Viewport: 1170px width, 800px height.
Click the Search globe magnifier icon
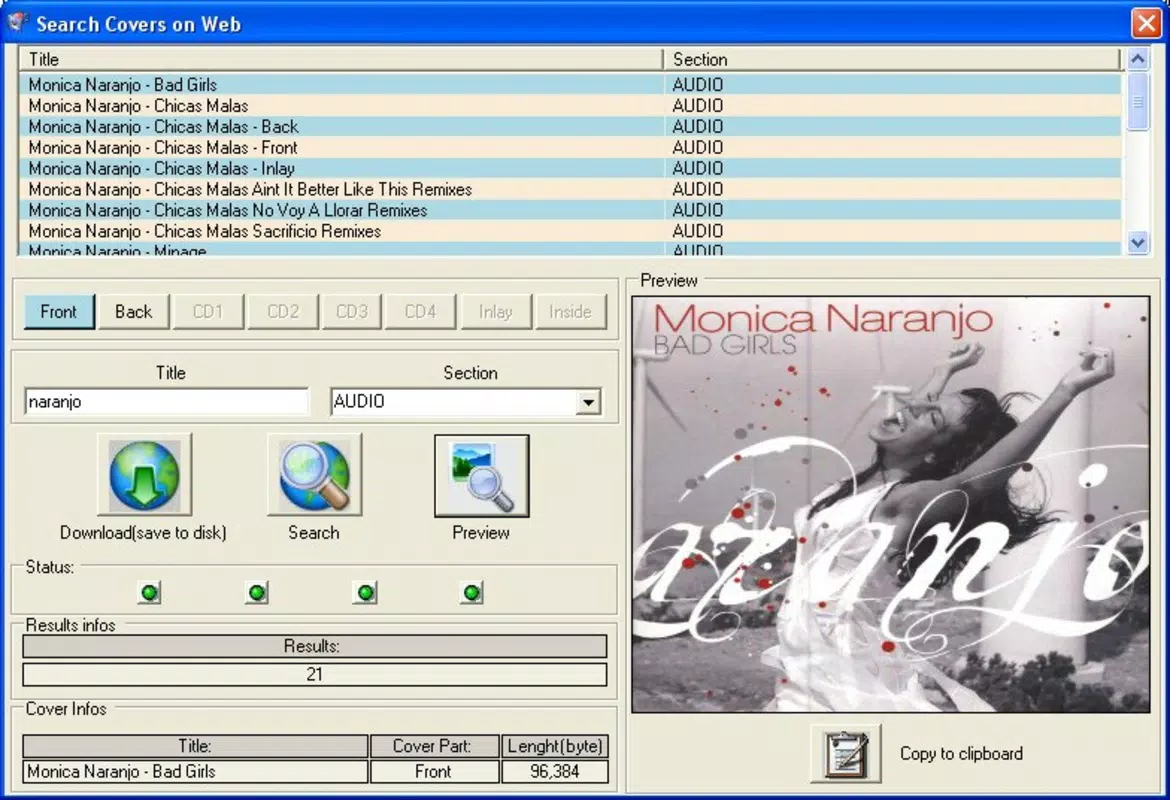(x=314, y=475)
